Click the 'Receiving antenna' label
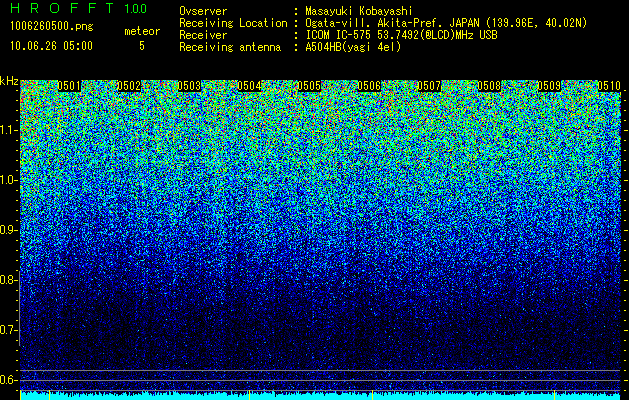Image resolution: width=629 pixels, height=400 pixels. click(230, 47)
